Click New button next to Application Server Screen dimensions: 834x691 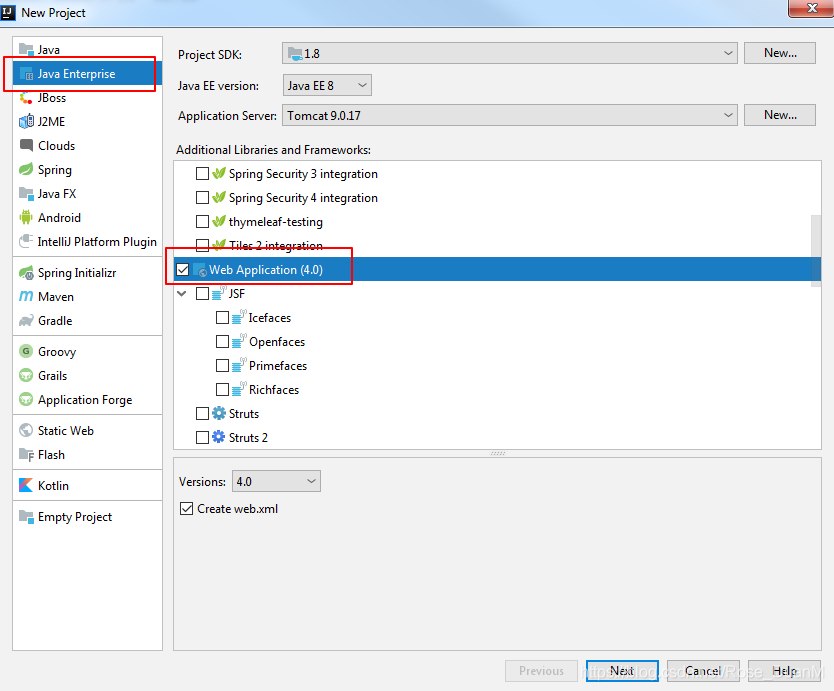click(780, 115)
